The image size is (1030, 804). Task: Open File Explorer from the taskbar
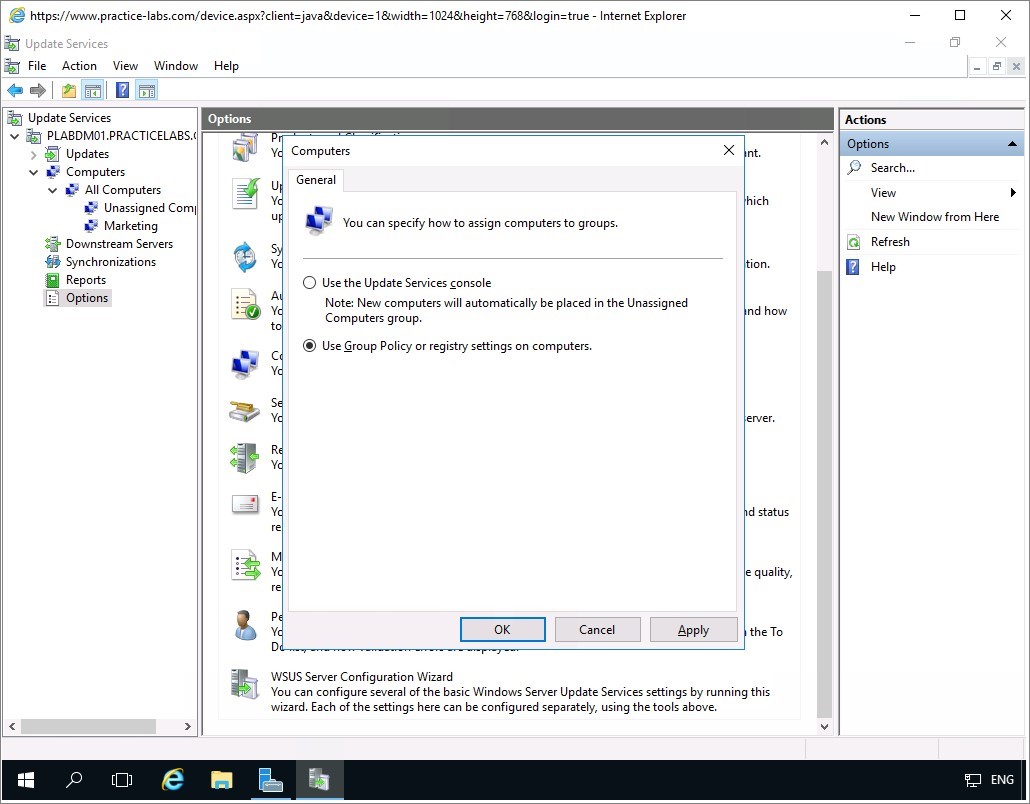[x=221, y=780]
